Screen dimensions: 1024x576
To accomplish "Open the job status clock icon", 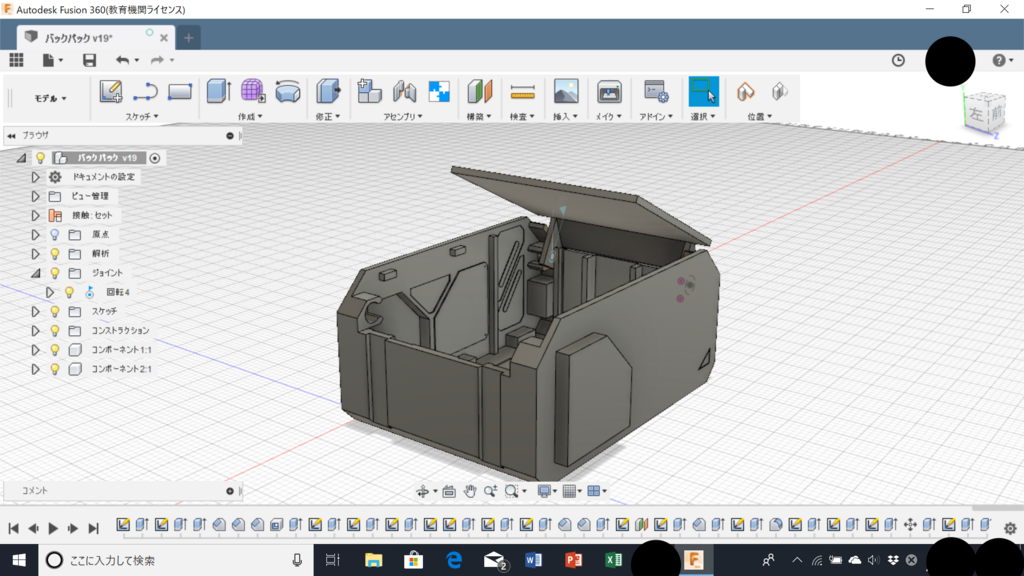I will [x=899, y=60].
